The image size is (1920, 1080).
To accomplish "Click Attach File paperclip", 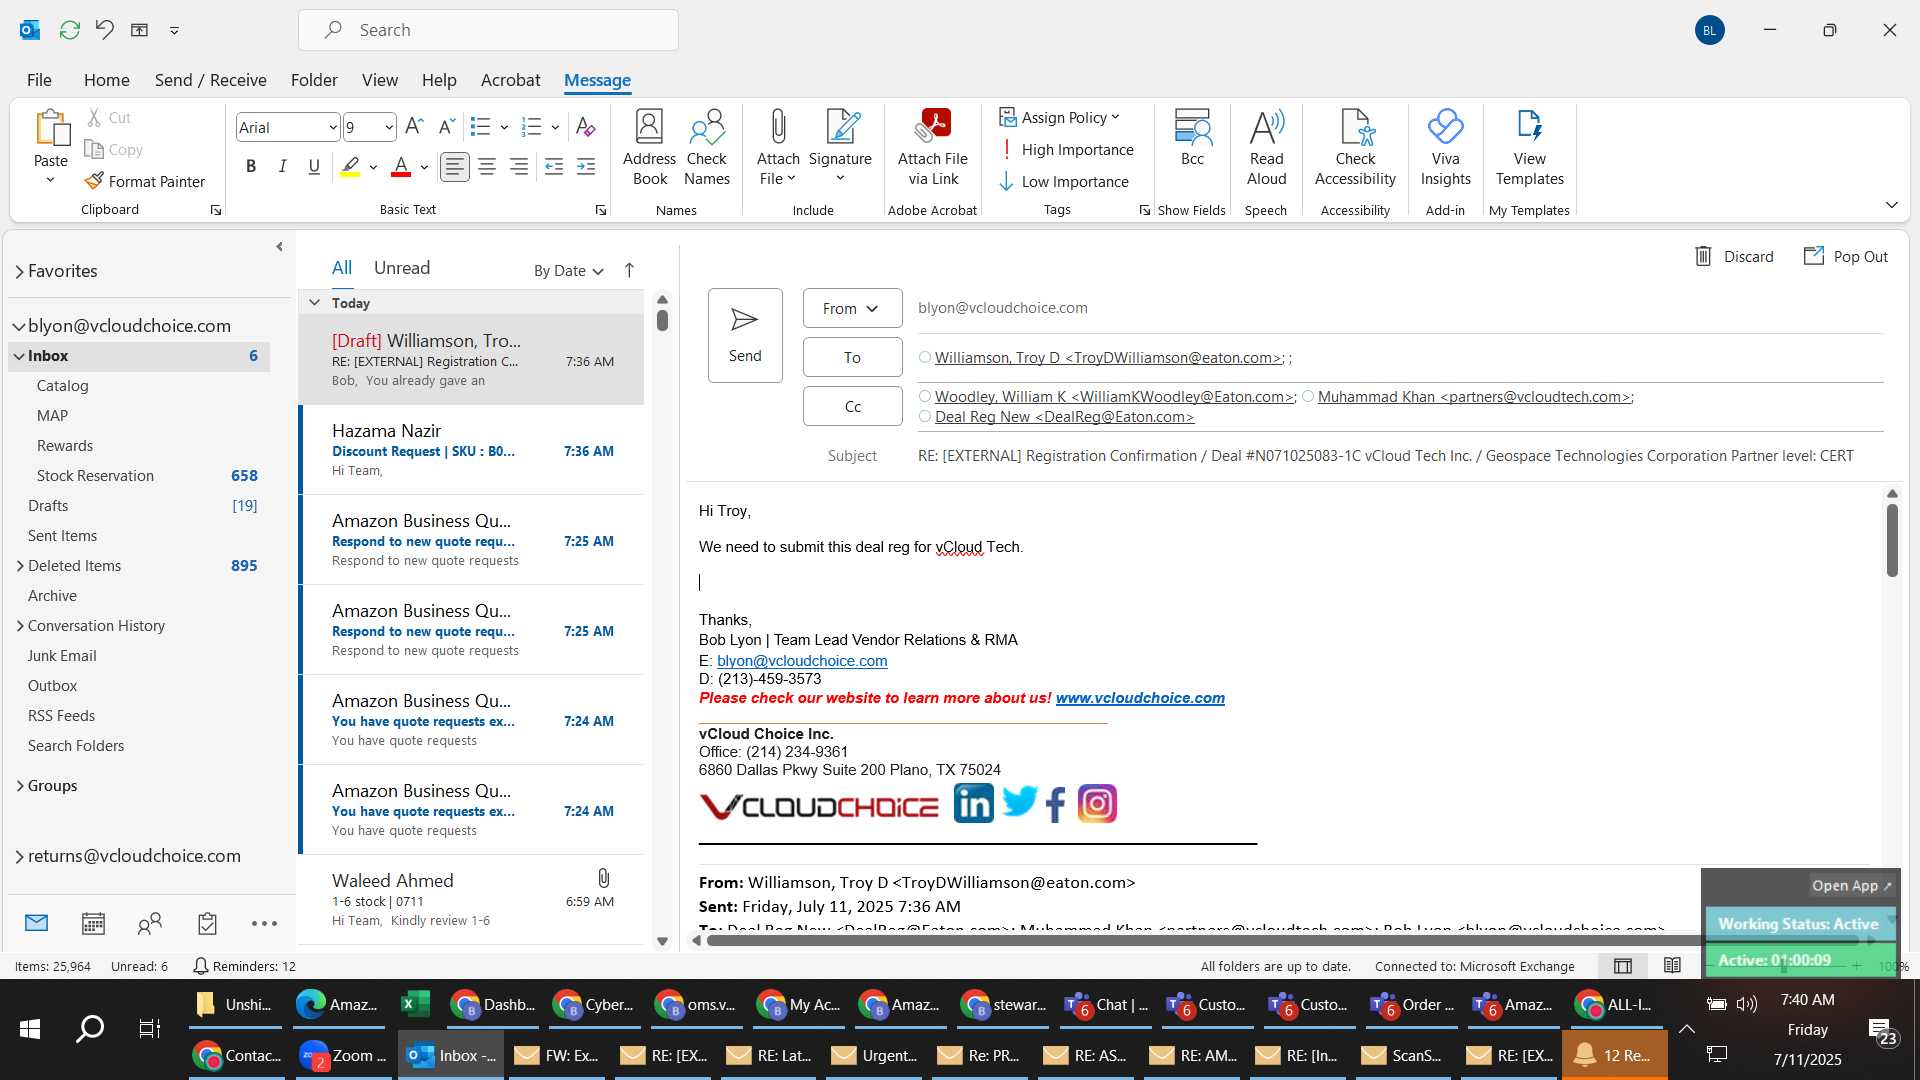I will [x=778, y=148].
